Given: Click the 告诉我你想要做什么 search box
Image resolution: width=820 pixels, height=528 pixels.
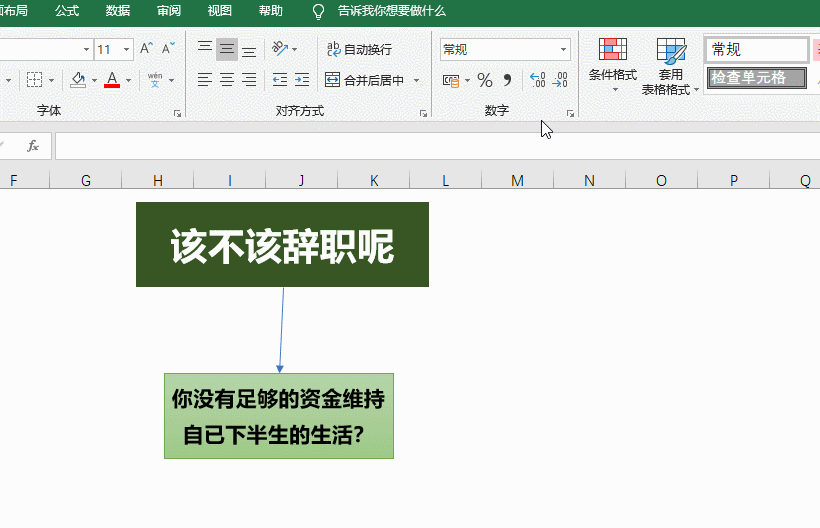Looking at the screenshot, I should point(392,11).
